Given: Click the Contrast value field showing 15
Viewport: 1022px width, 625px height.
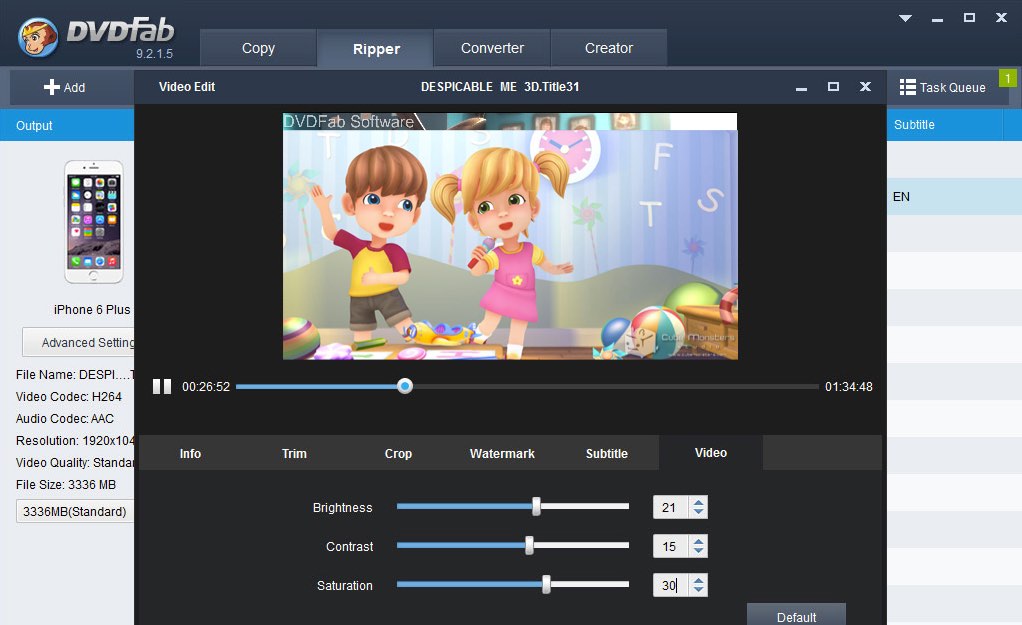Looking at the screenshot, I should click(x=671, y=546).
